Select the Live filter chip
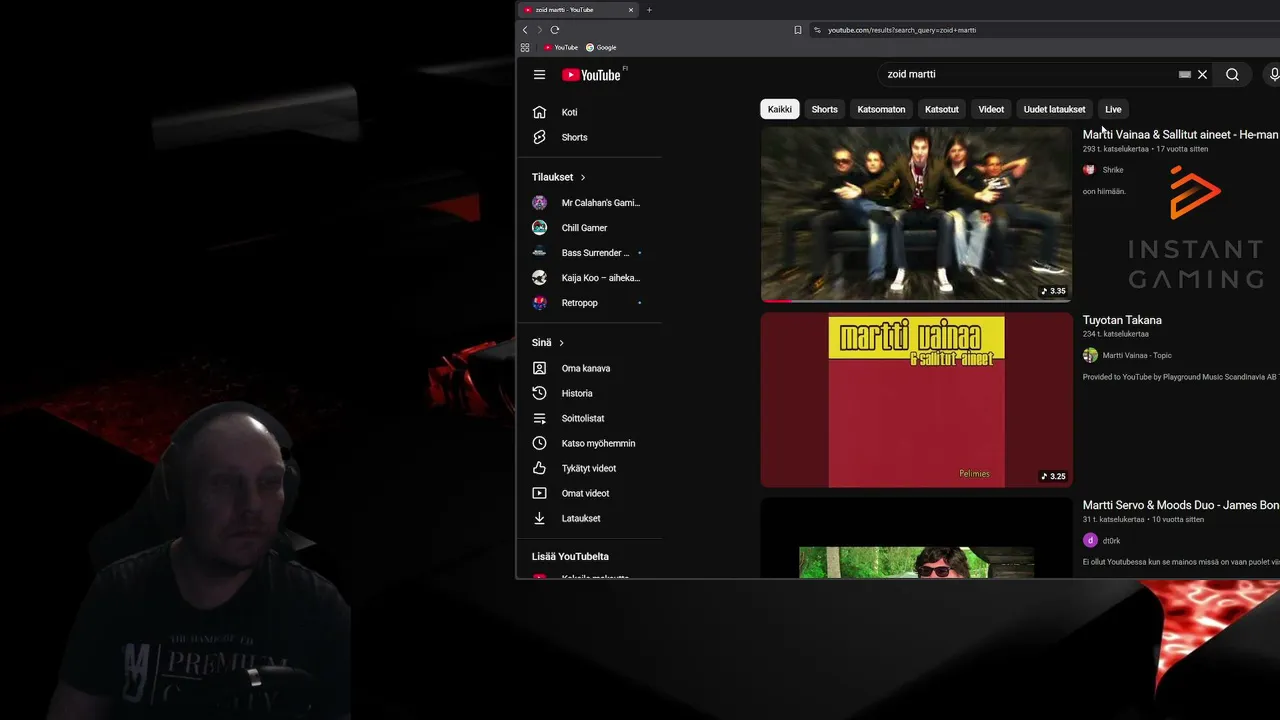 click(x=1113, y=109)
